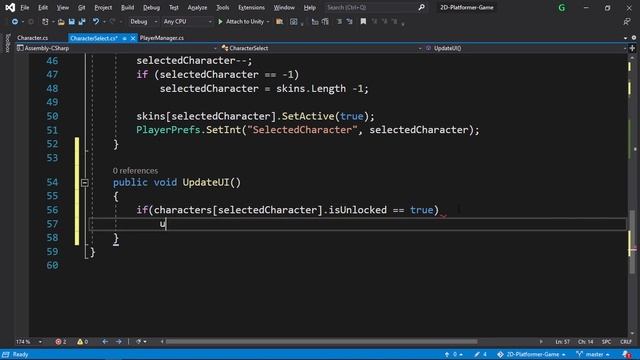Click the navigate backward toolbar icon

(x=14, y=22)
